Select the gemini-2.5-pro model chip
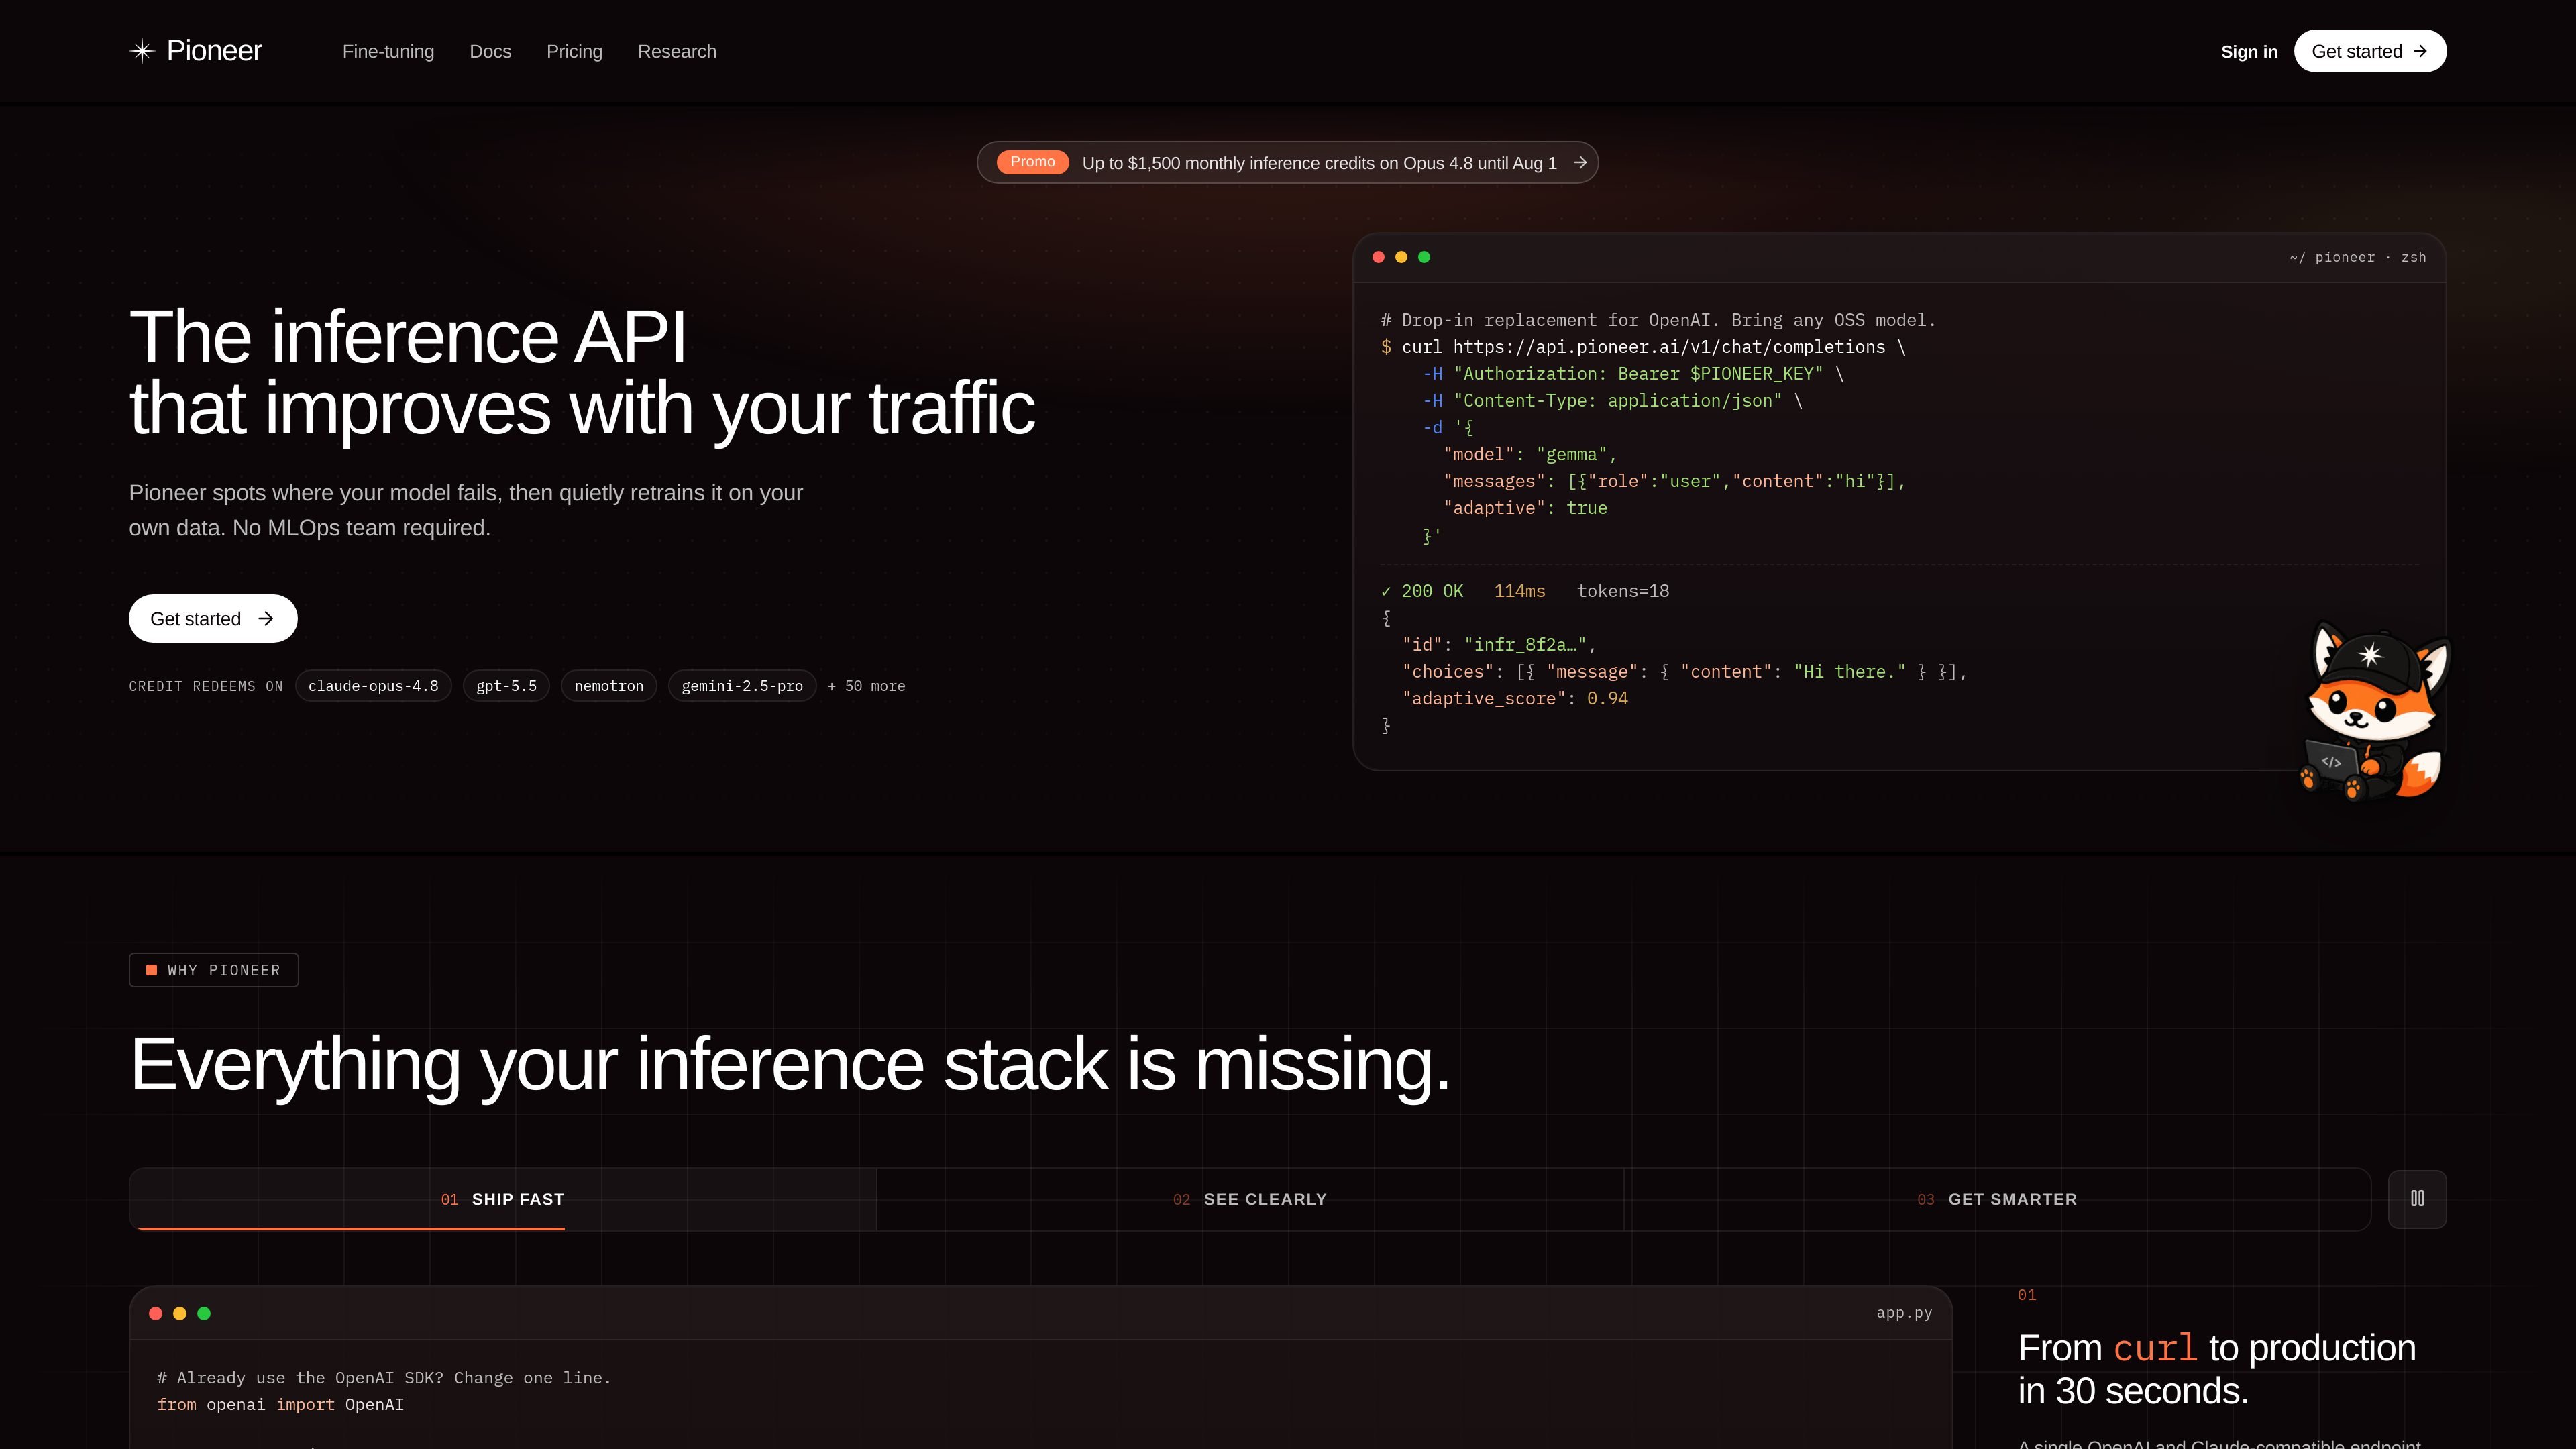 point(742,686)
